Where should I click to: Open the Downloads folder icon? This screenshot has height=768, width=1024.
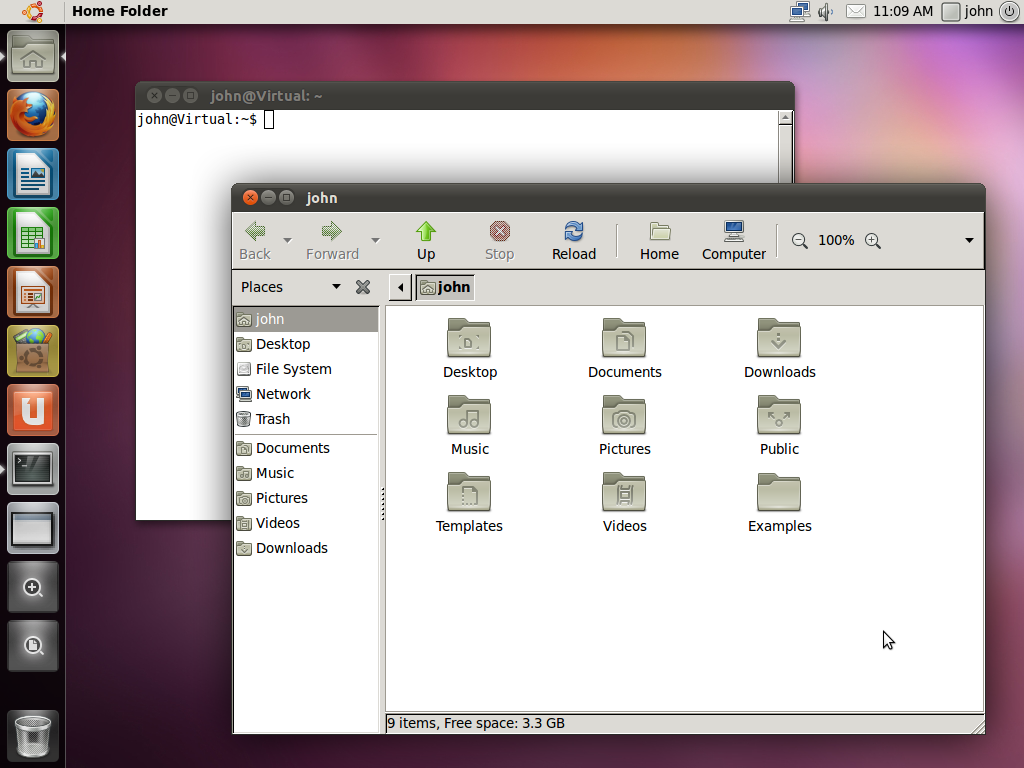[x=779, y=340]
